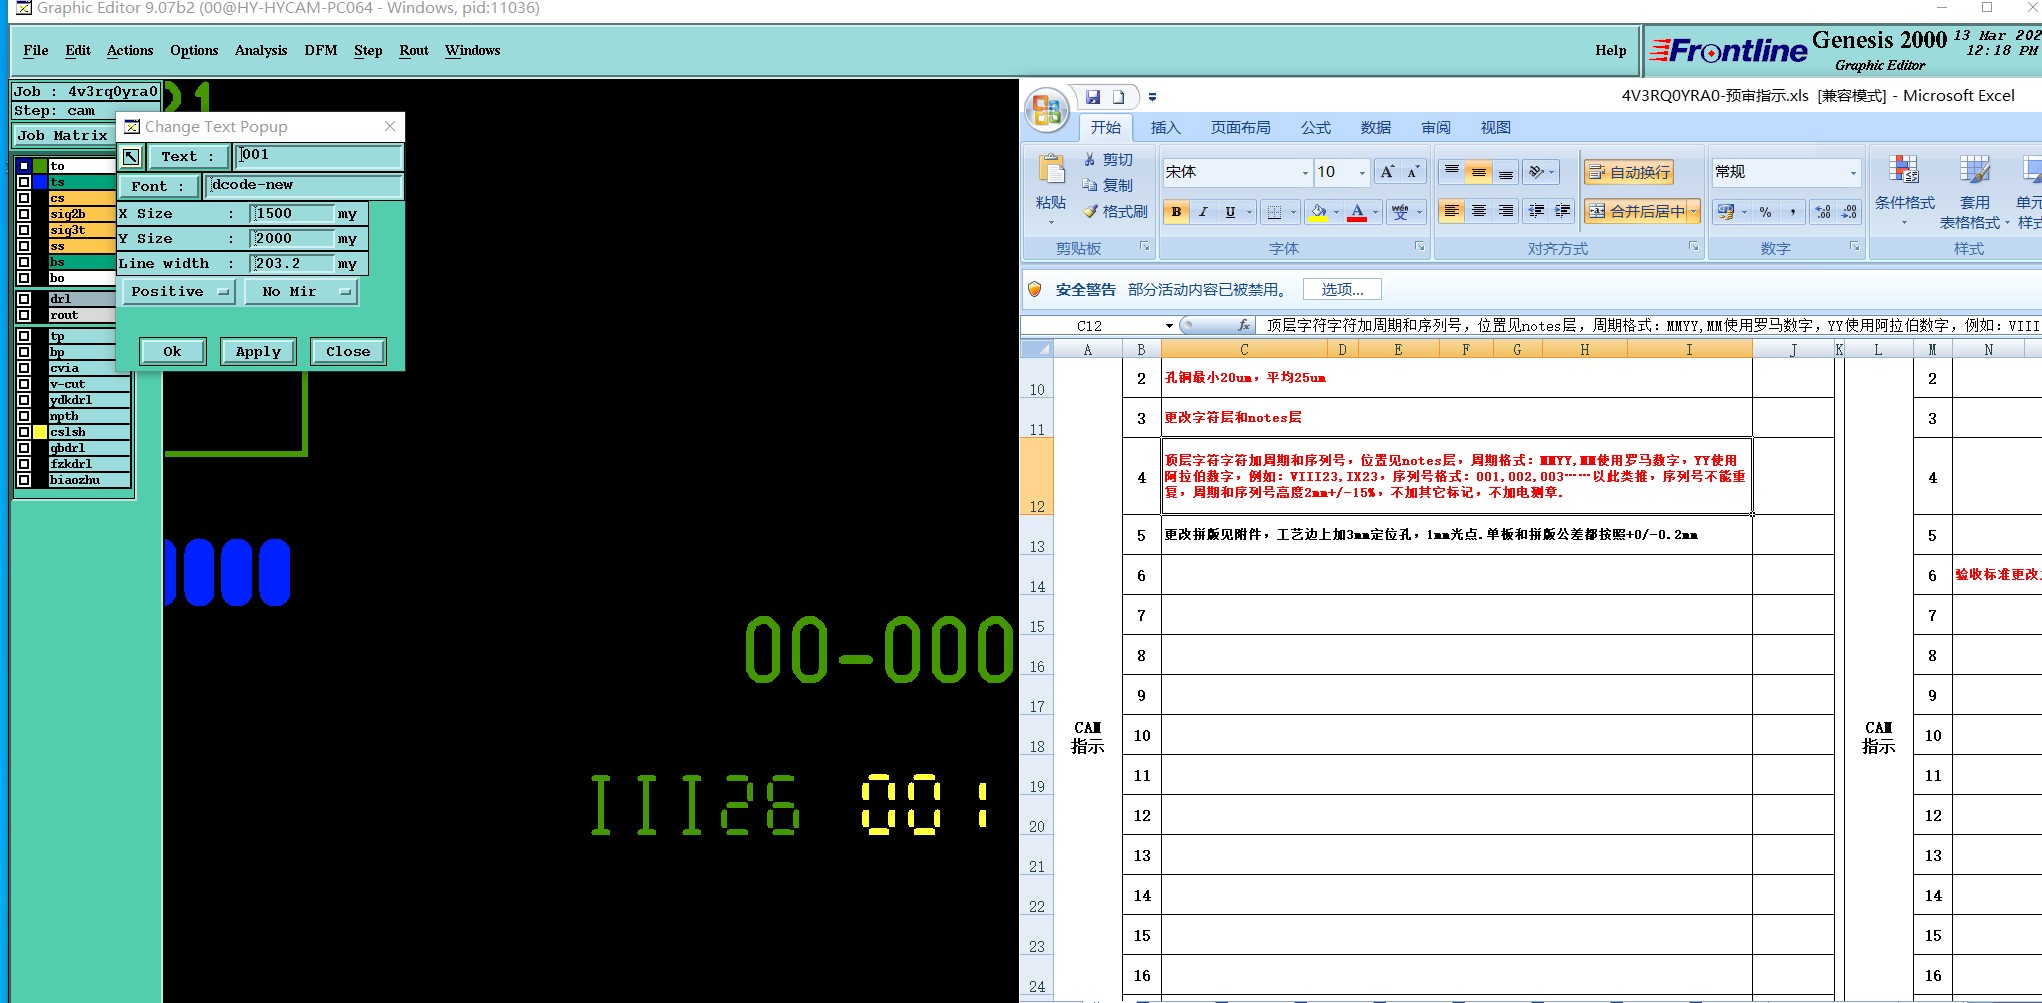2042x1003 pixels.
Task: Switch to the 插入 ribbon tab
Action: click(x=1166, y=128)
